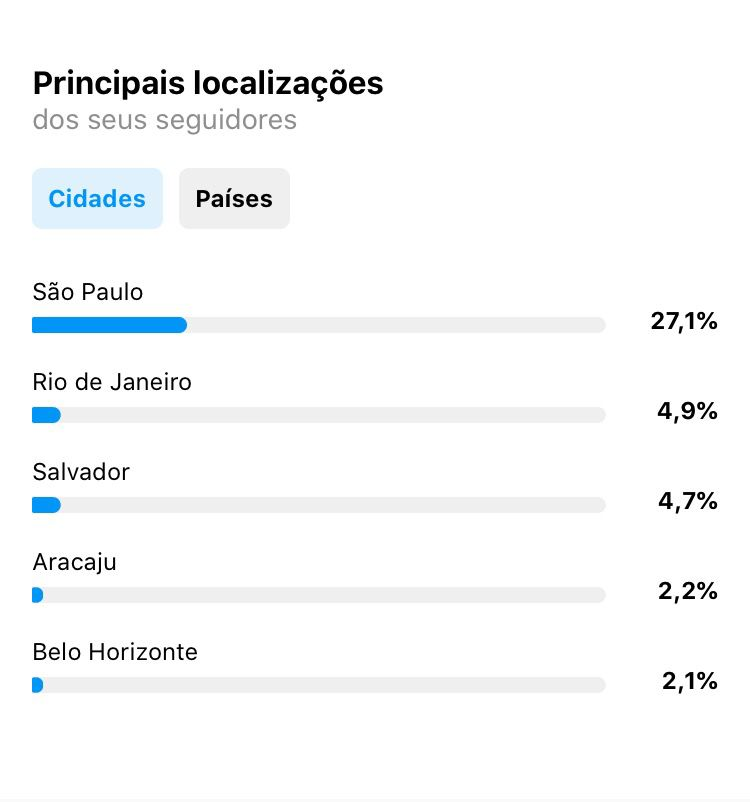The height and width of the screenshot is (802, 750).
Task: Click the 2,2% percentage value
Action: 688,591
